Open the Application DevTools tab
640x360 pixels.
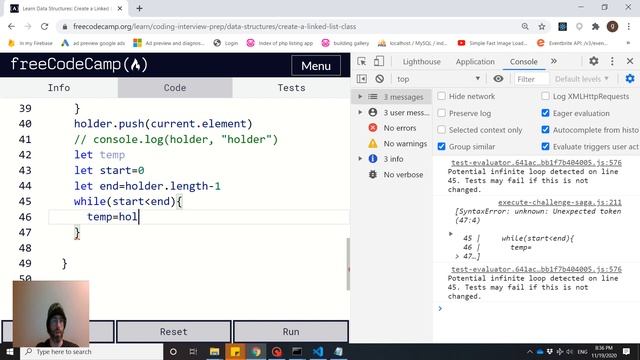pos(475,62)
